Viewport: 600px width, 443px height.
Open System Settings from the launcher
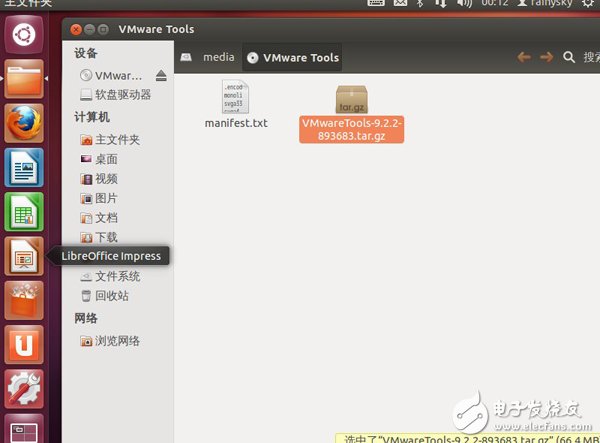pos(24,389)
